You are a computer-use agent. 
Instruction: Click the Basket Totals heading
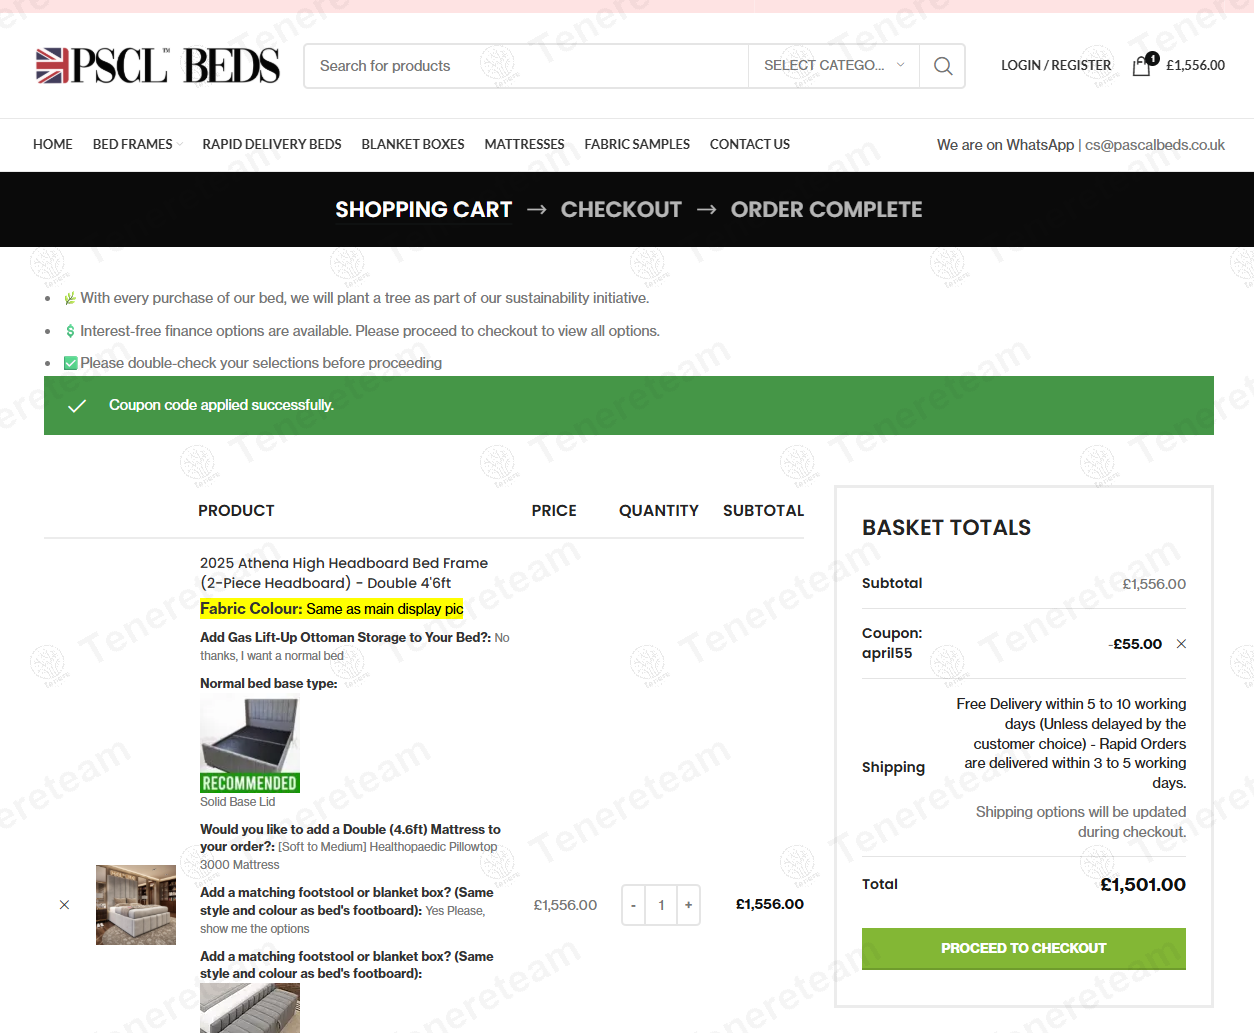pos(947,528)
